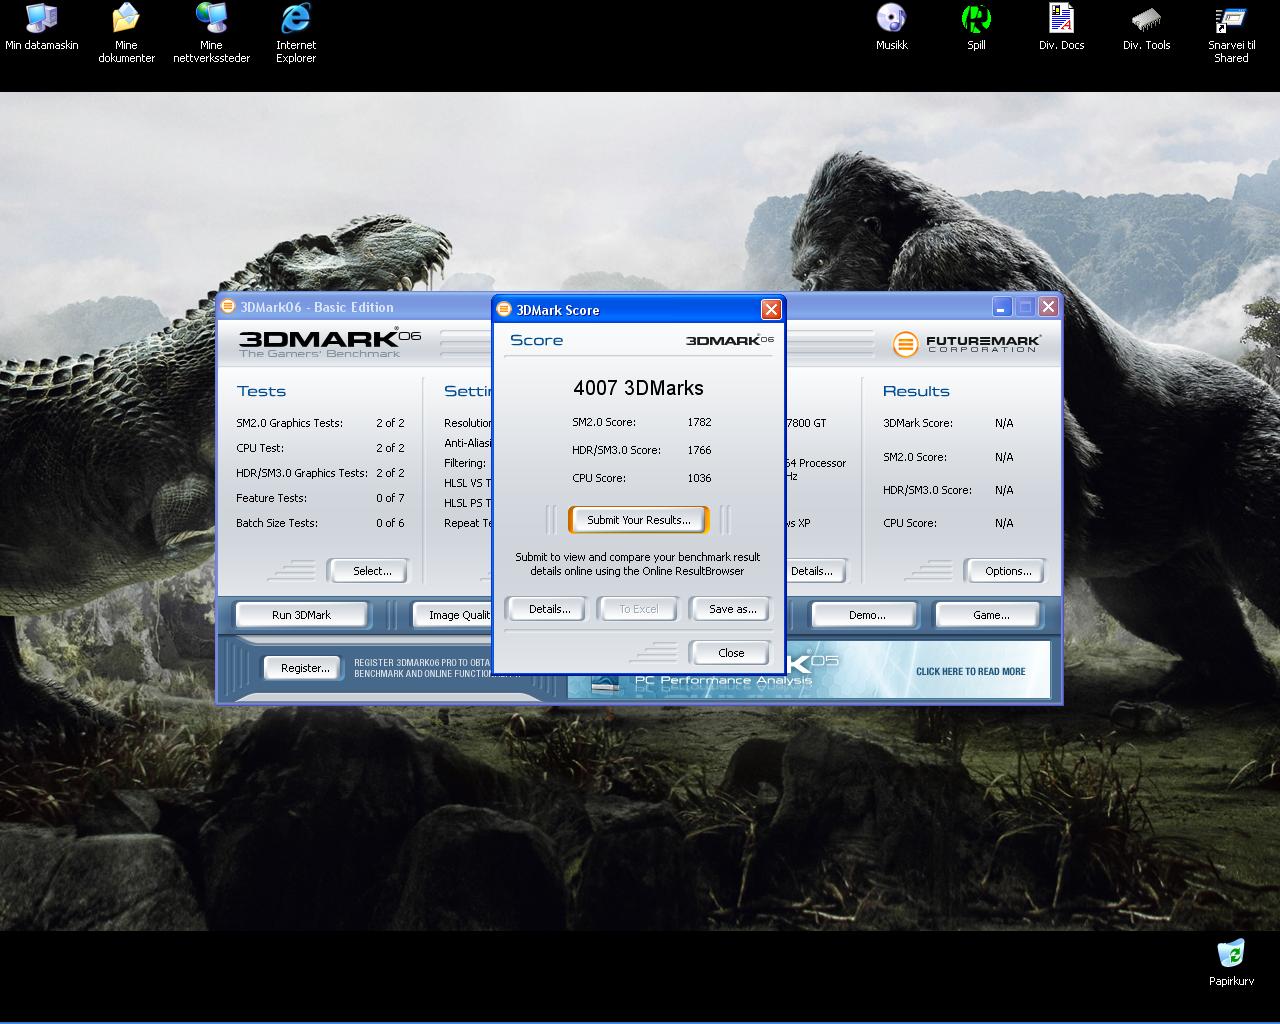Click the 'CPU Test:' label under Tests
The image size is (1280, 1024).
click(x=260, y=448)
